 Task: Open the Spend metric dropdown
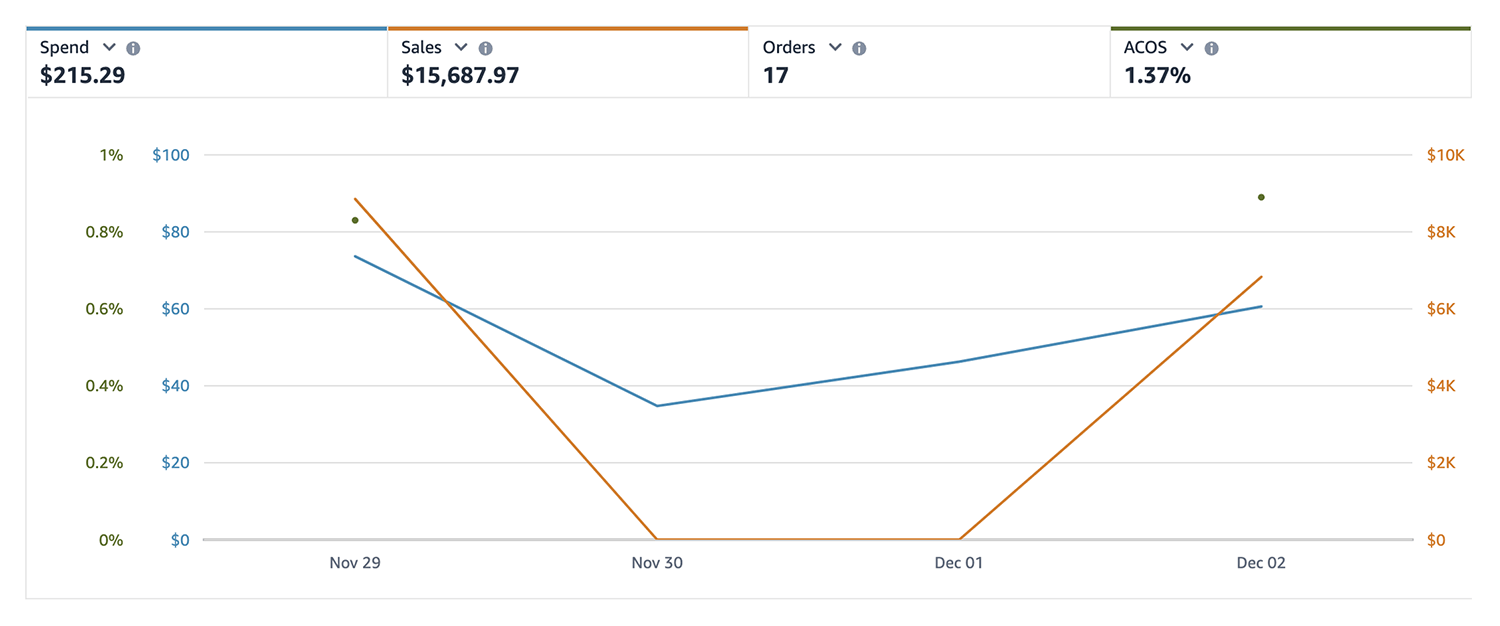click(x=109, y=47)
